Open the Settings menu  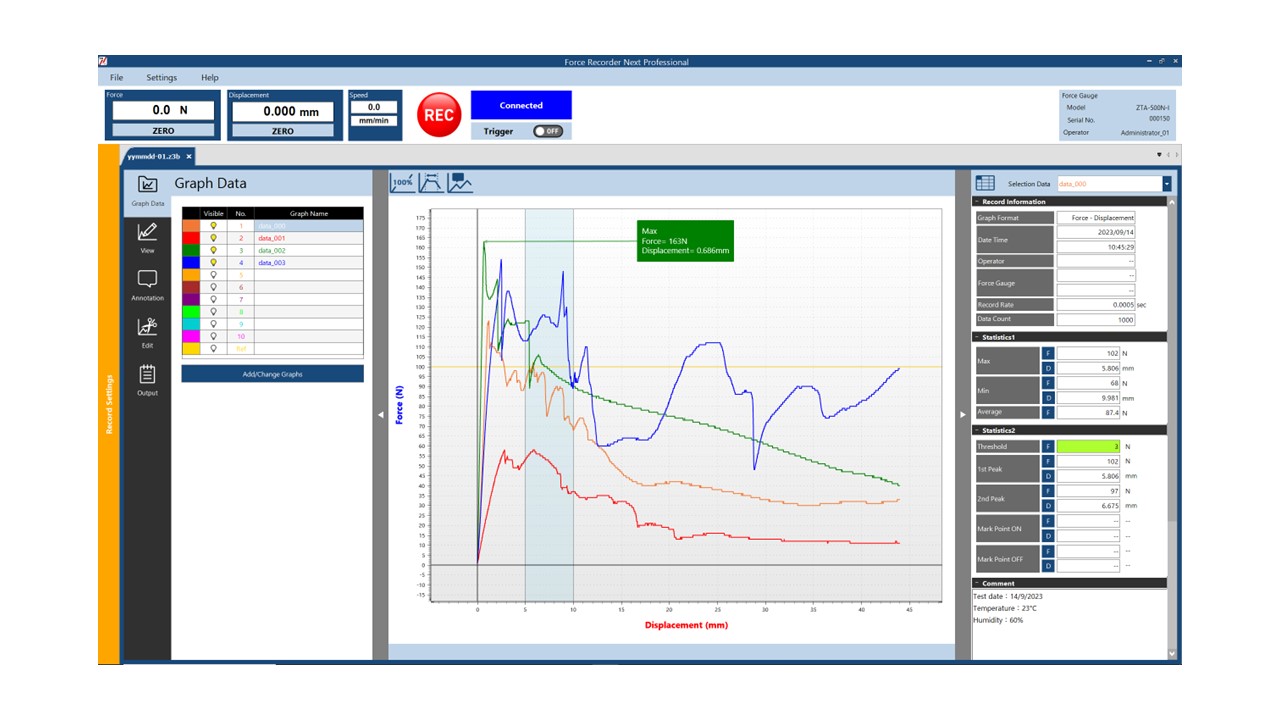coord(161,77)
